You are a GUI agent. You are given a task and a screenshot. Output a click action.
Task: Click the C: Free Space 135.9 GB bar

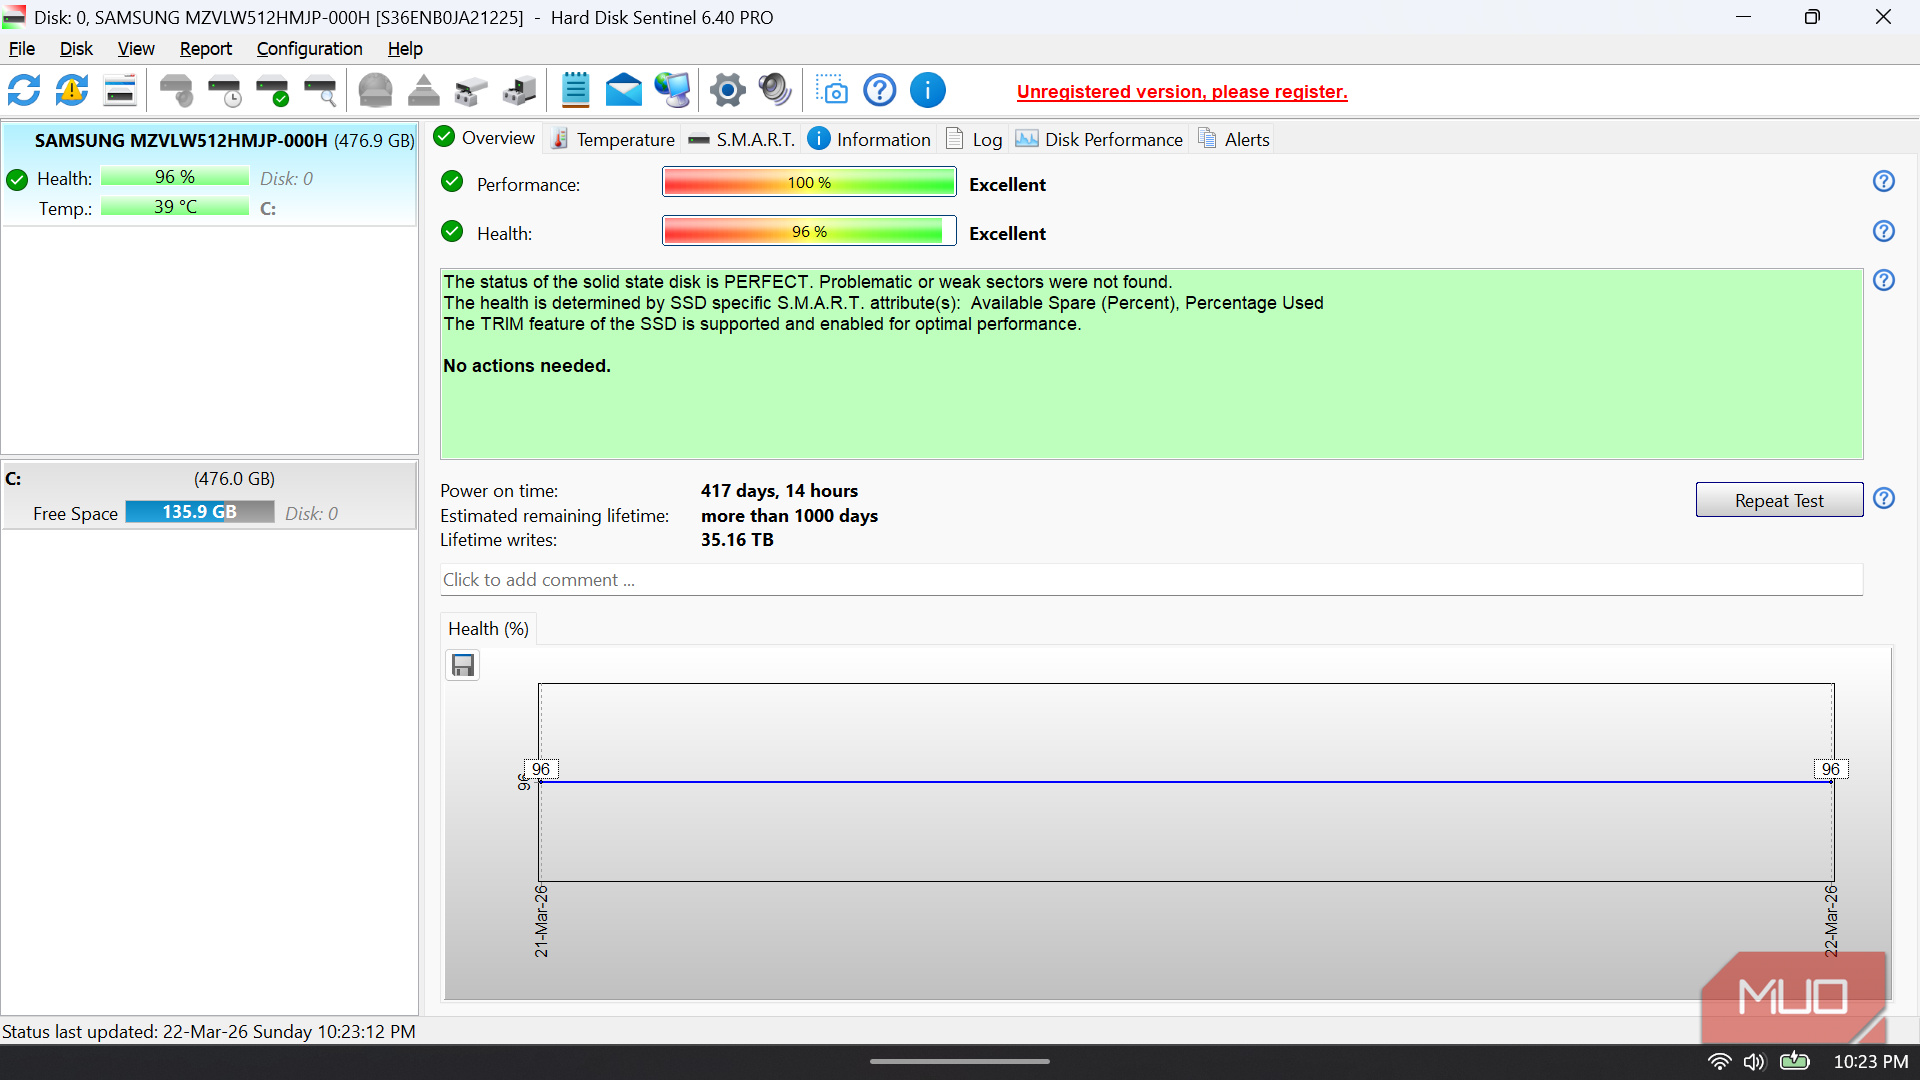pos(200,512)
